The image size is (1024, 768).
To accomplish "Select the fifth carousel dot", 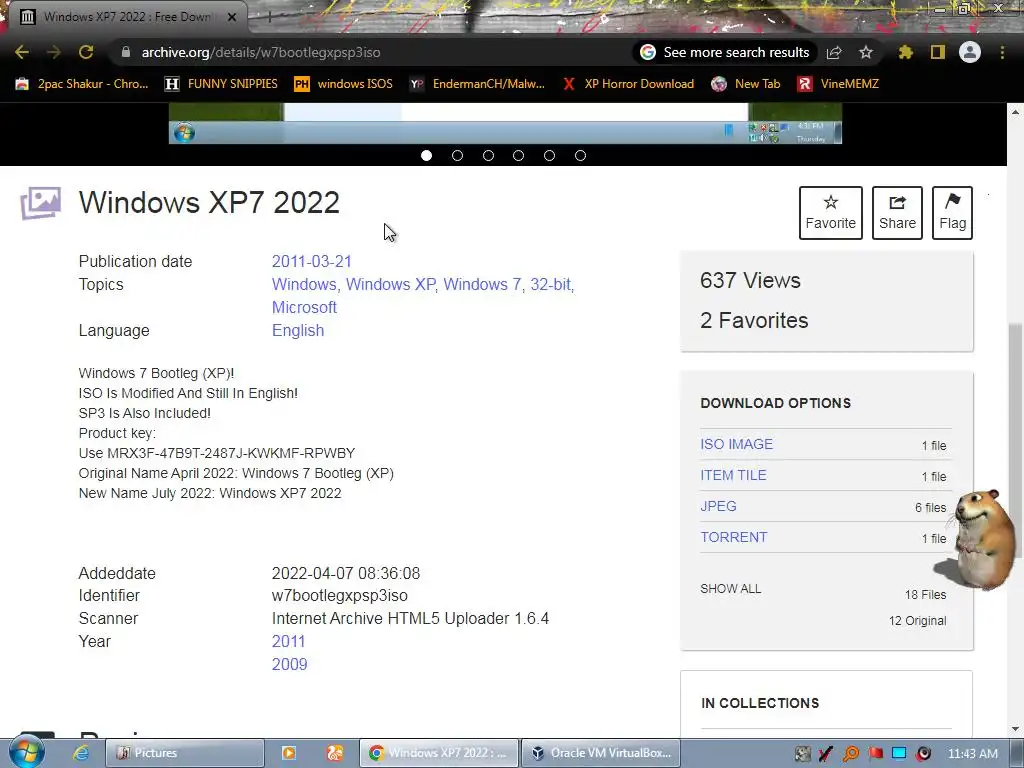I will 549,155.
